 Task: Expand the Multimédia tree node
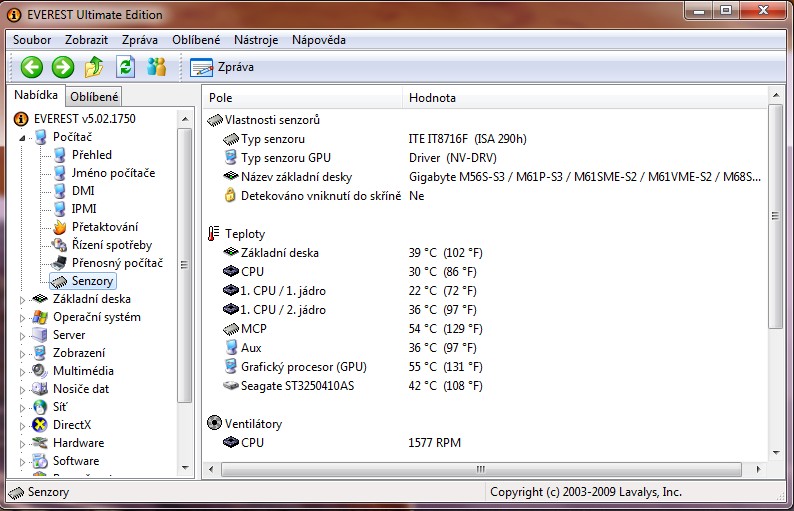tap(22, 372)
